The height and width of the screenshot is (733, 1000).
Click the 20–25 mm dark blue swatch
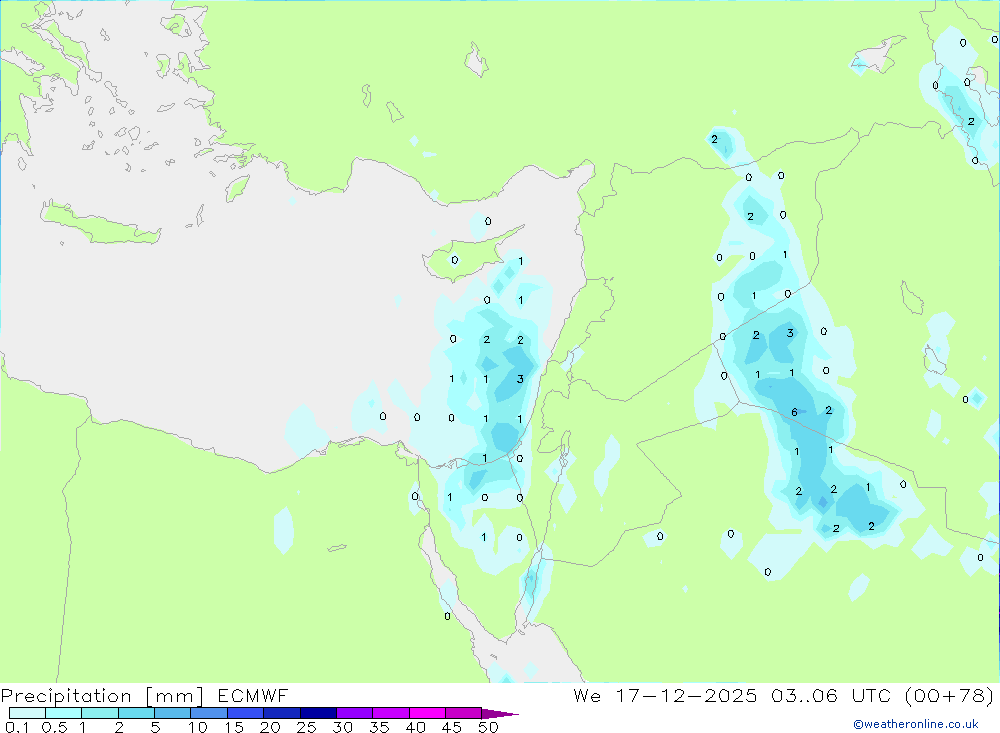[x=282, y=713]
